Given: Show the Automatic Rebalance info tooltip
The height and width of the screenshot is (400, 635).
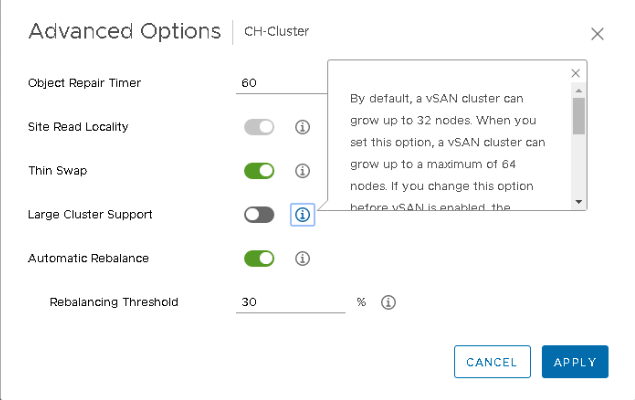Looking at the screenshot, I should point(302,258).
